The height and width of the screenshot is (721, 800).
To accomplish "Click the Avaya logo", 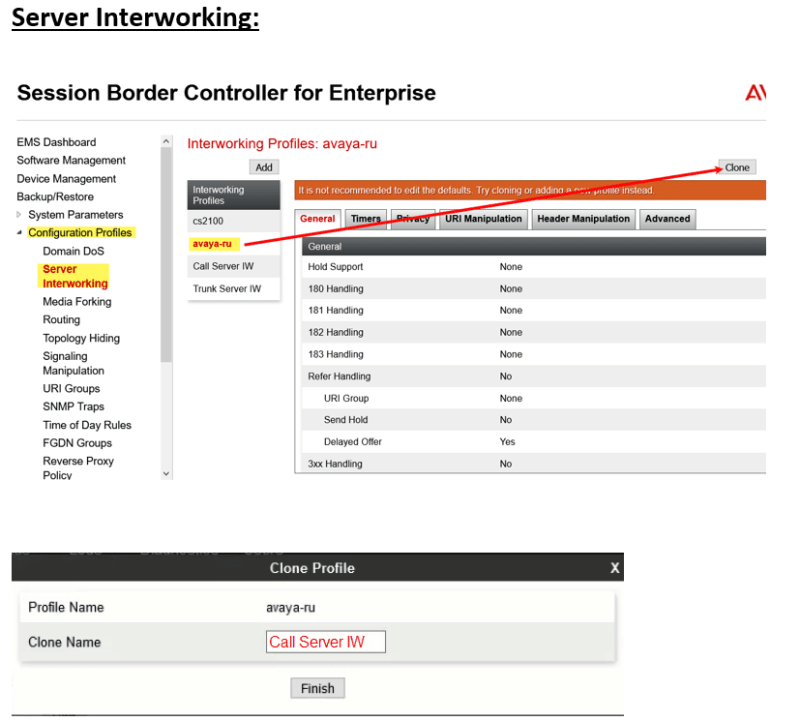I will coord(755,93).
